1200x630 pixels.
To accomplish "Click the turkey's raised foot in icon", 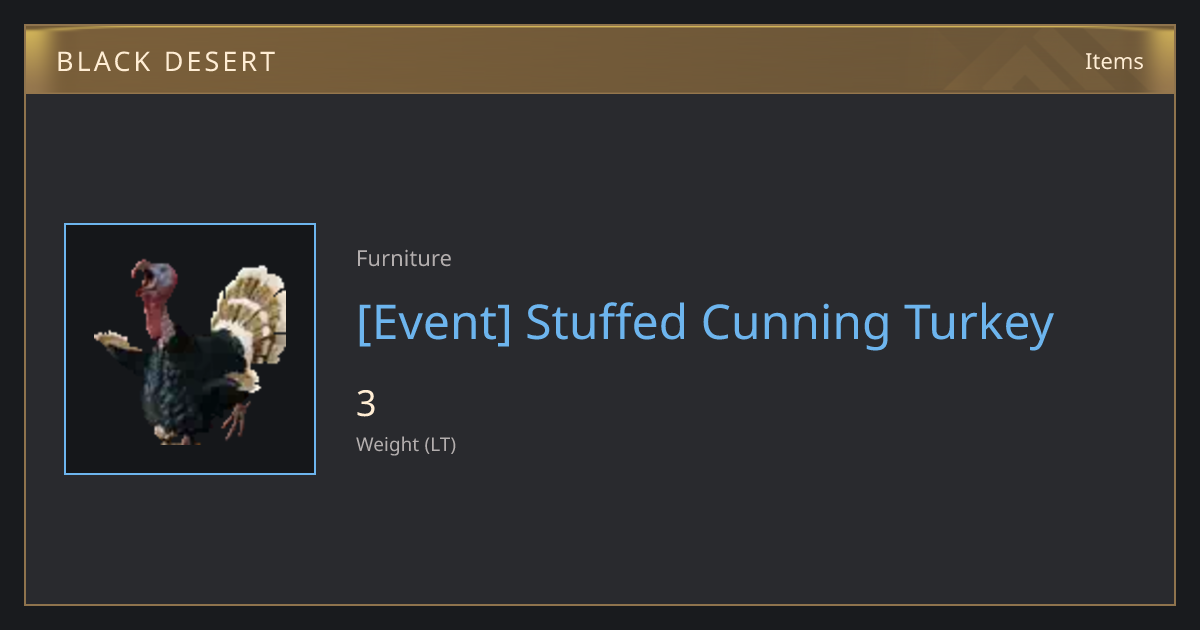I will pos(235,420).
